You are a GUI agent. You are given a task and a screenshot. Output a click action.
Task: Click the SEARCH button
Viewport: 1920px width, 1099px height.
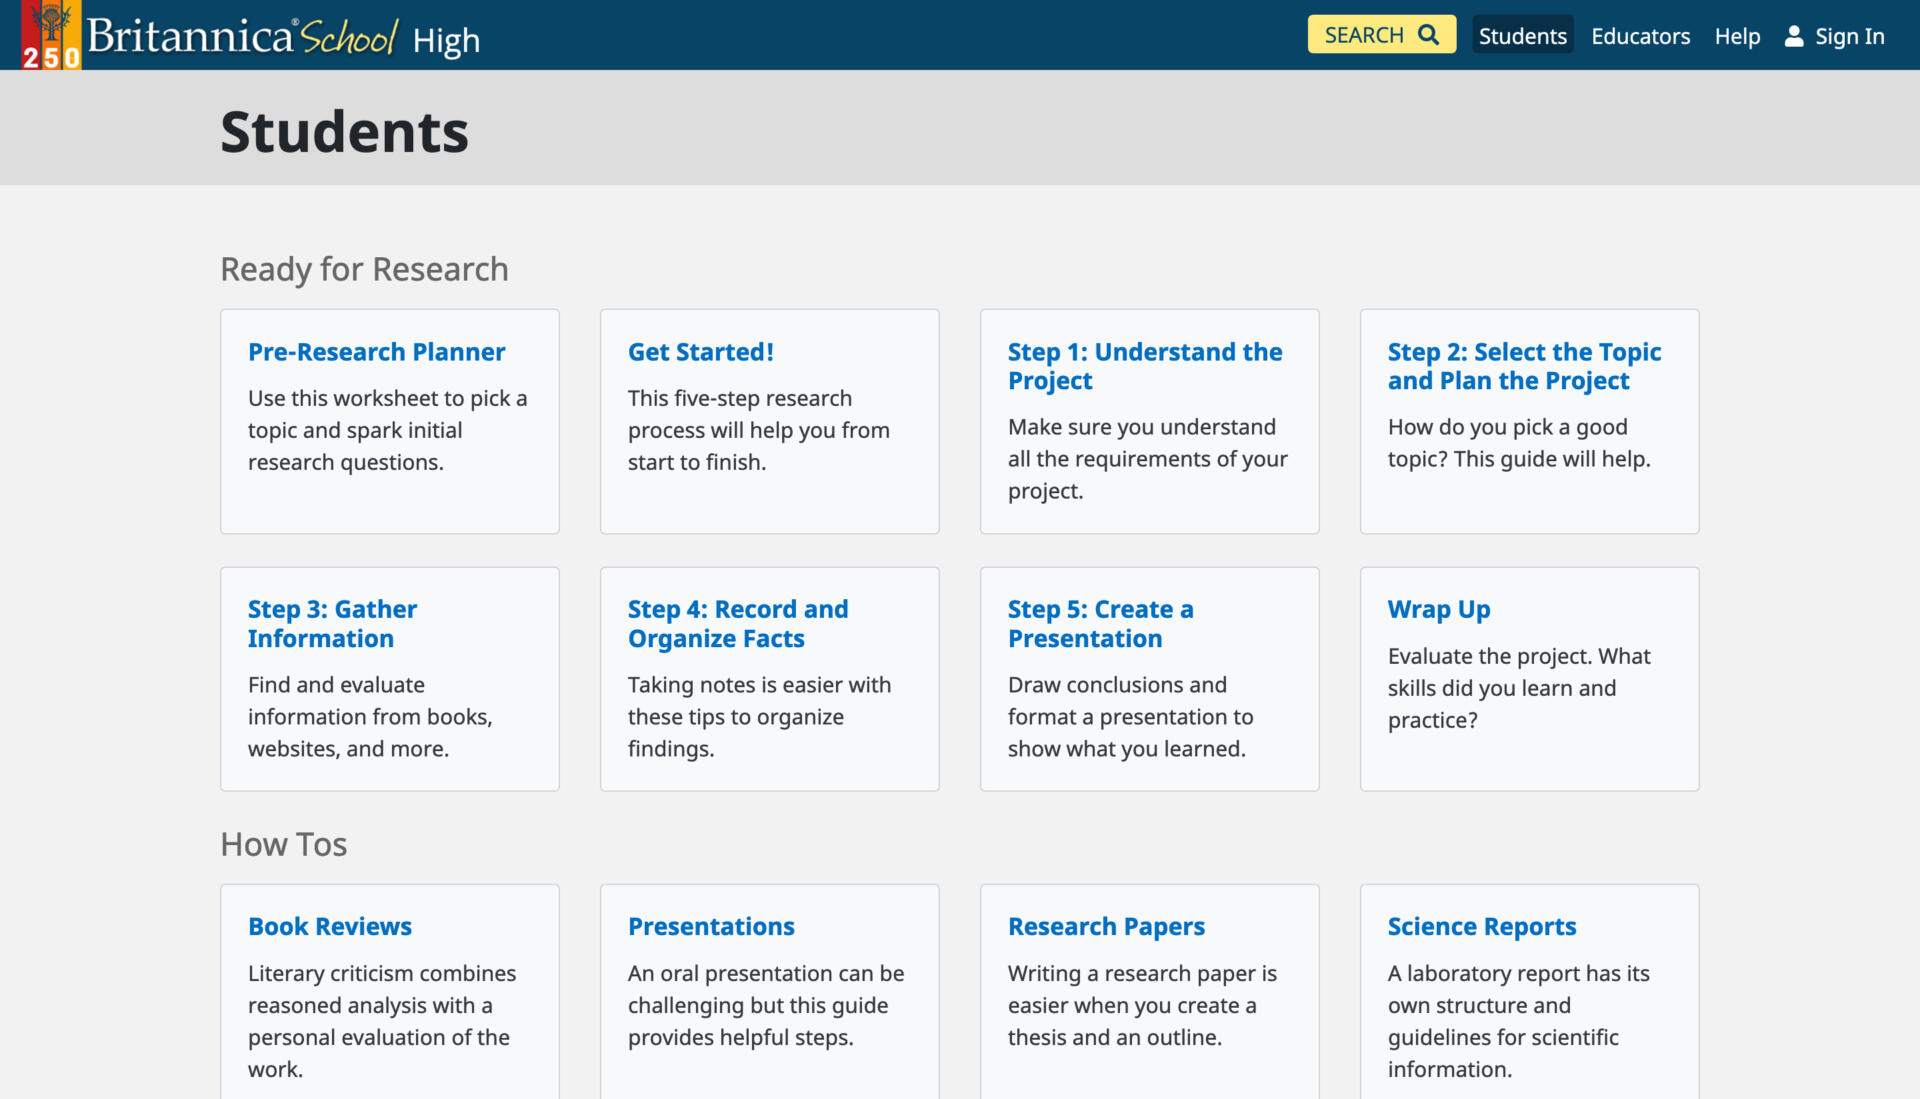point(1381,33)
